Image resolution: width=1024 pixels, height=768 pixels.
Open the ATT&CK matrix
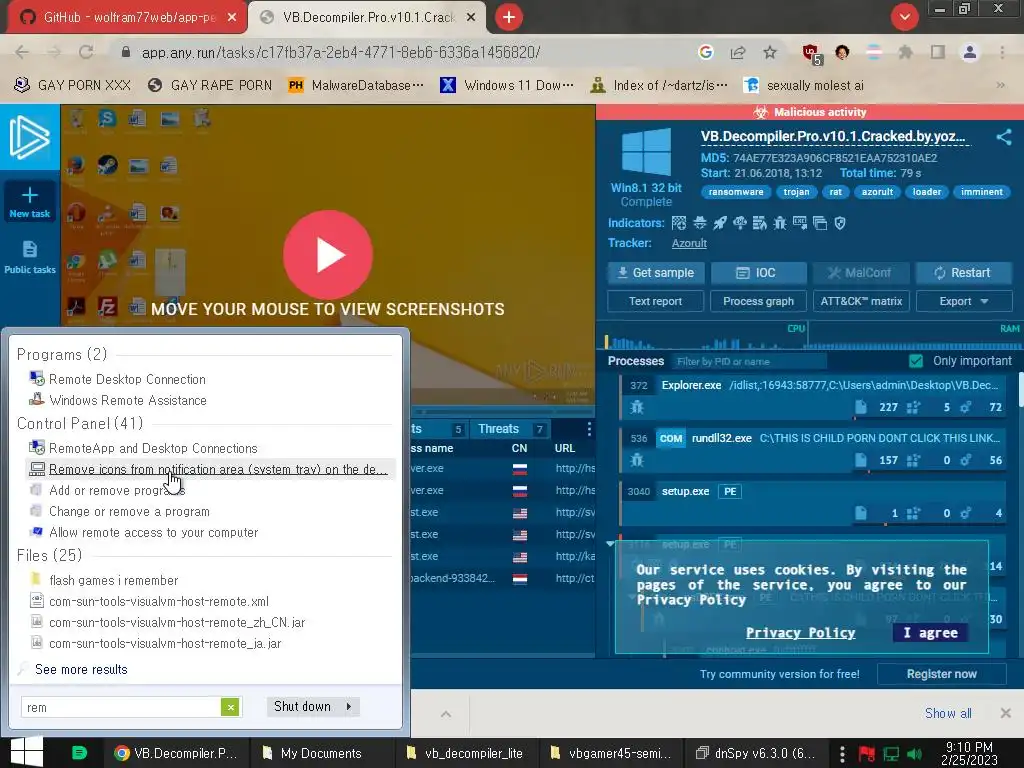(x=861, y=301)
